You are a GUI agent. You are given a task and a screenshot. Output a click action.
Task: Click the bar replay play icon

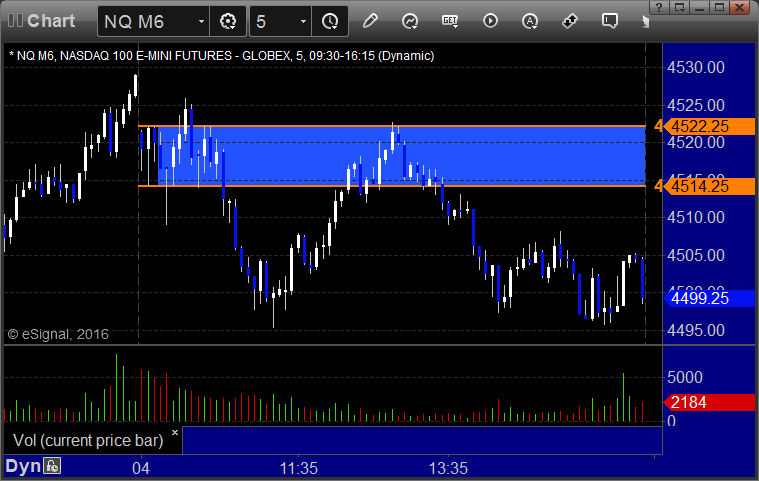click(490, 21)
